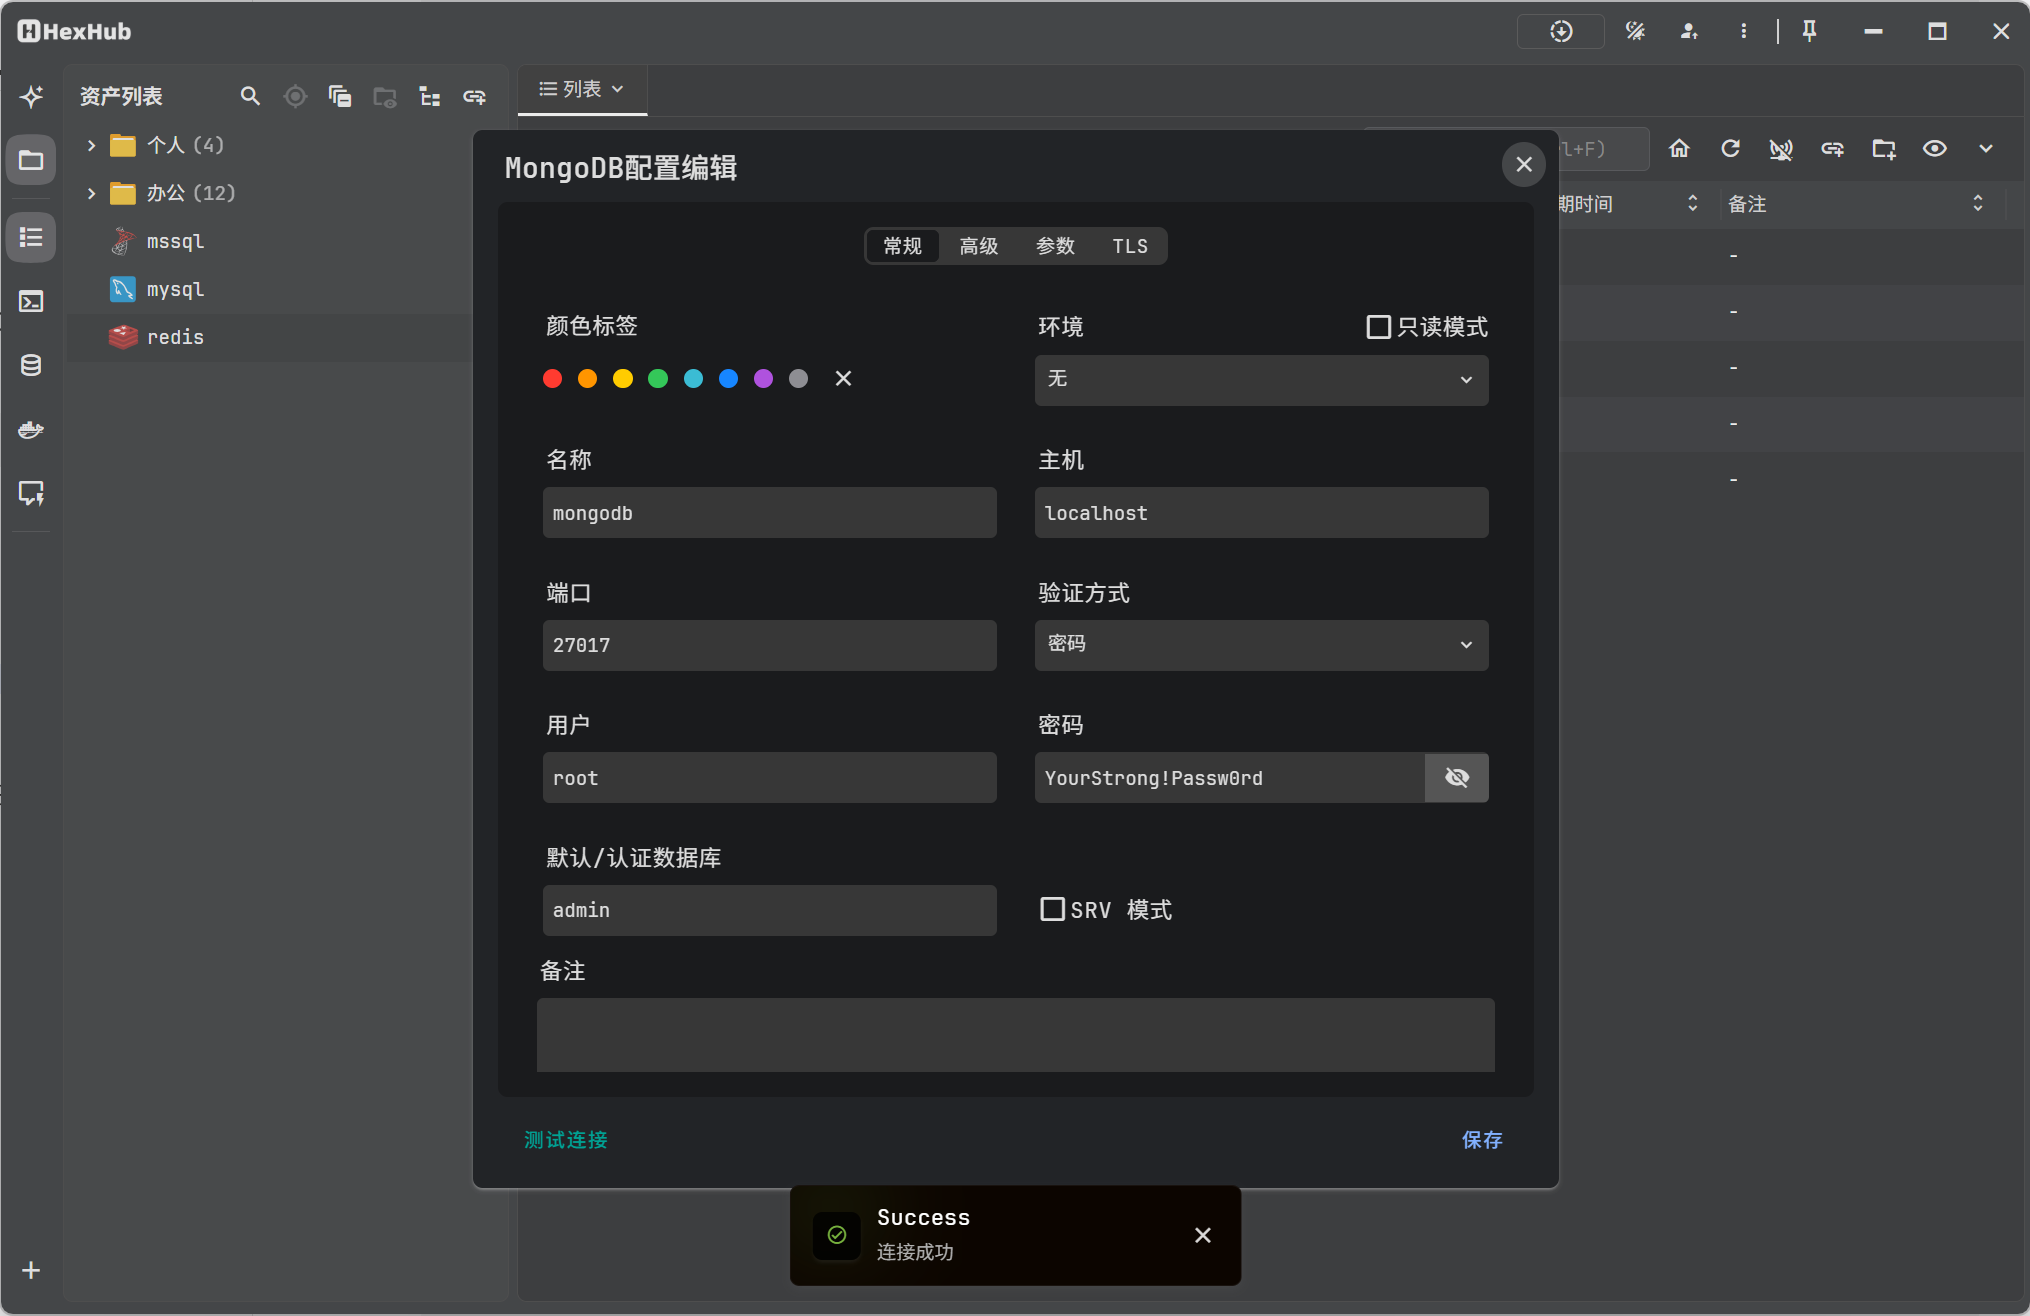Click the tree structure icon in asset panel
Viewport: 2030px width, 1316px height.
pos(430,96)
